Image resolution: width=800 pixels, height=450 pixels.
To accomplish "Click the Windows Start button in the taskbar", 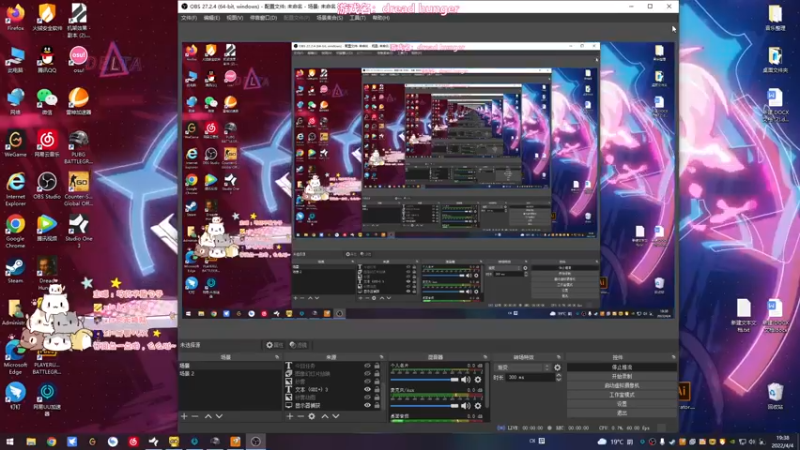I will (10, 442).
